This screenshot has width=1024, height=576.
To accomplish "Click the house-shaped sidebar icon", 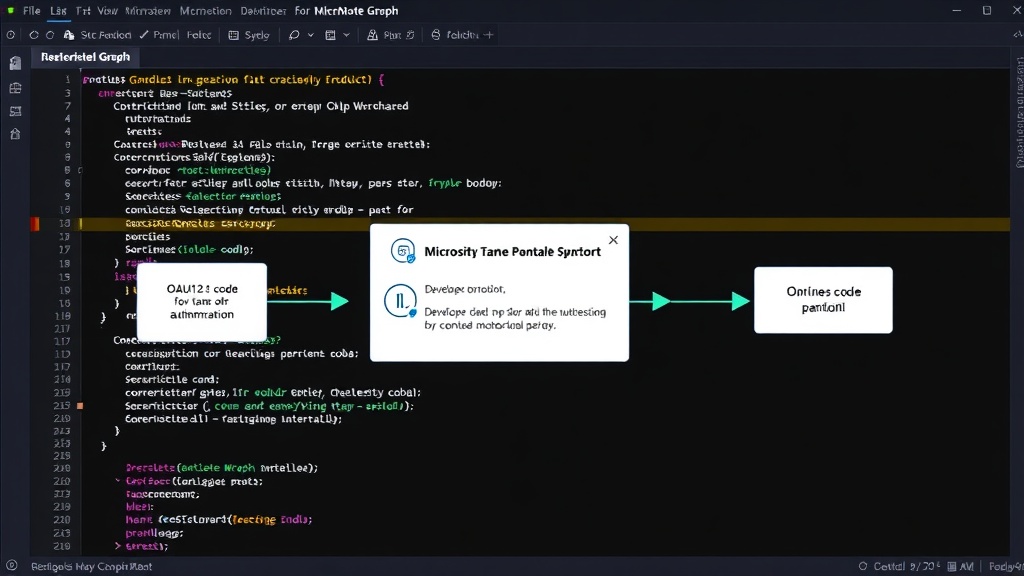I will [16, 134].
